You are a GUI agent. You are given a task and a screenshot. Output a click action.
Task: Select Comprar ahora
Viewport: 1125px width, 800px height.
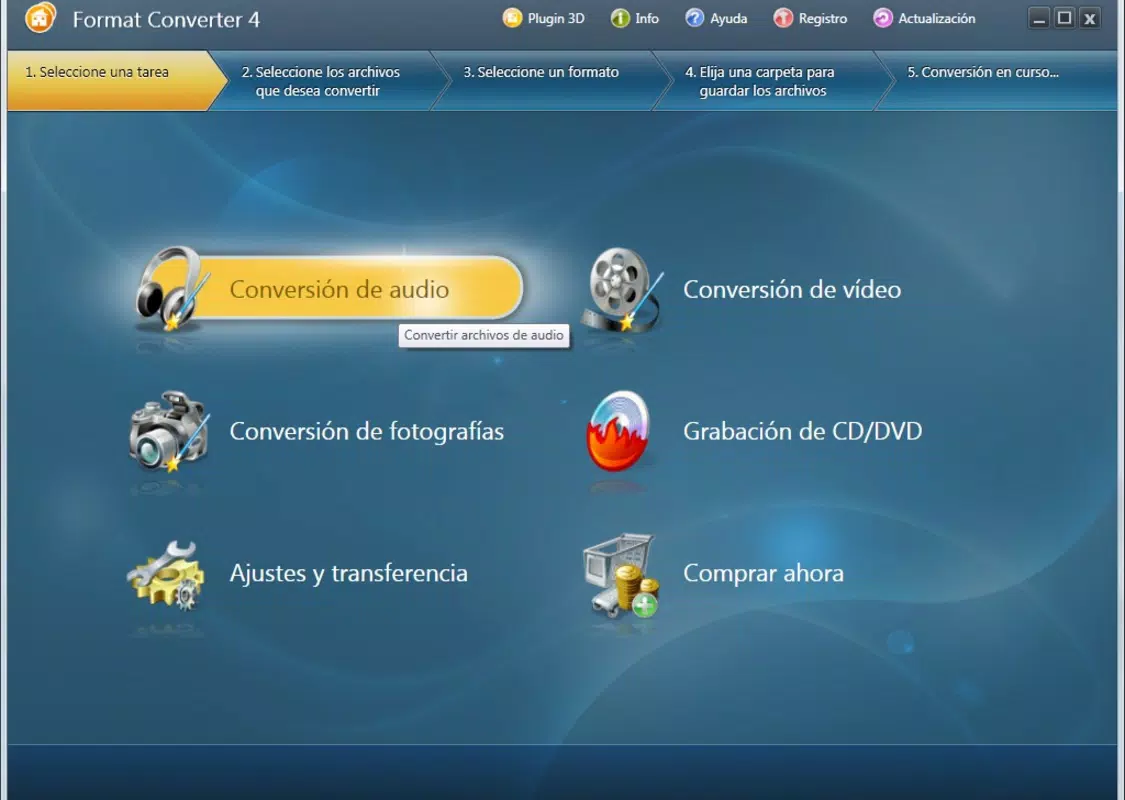[763, 573]
